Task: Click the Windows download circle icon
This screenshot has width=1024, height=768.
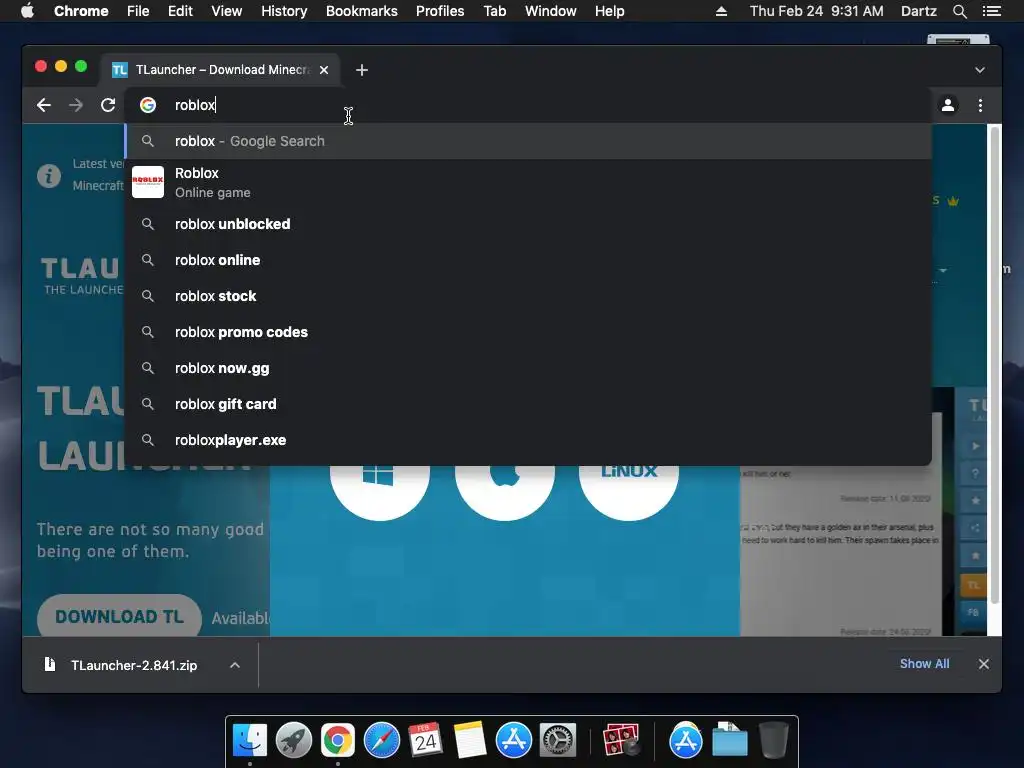Action: click(379, 491)
